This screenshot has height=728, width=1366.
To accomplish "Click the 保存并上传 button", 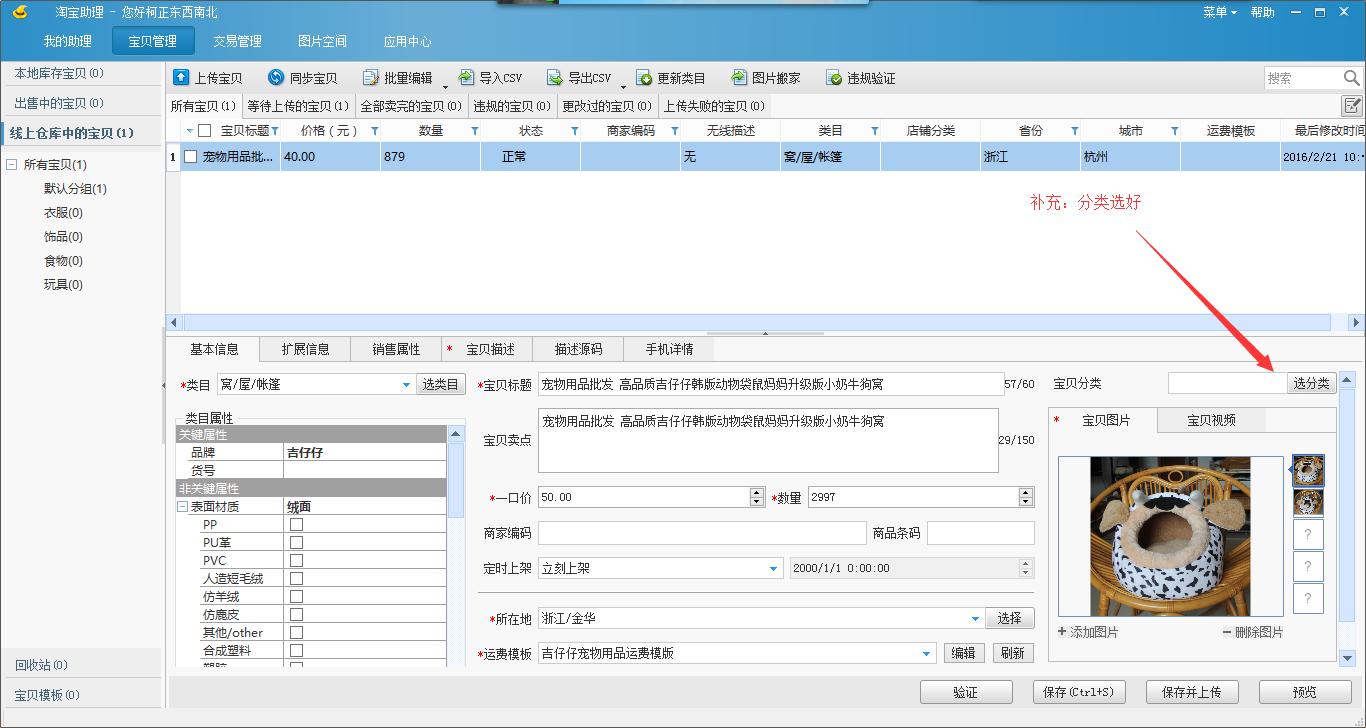I will [x=1191, y=691].
